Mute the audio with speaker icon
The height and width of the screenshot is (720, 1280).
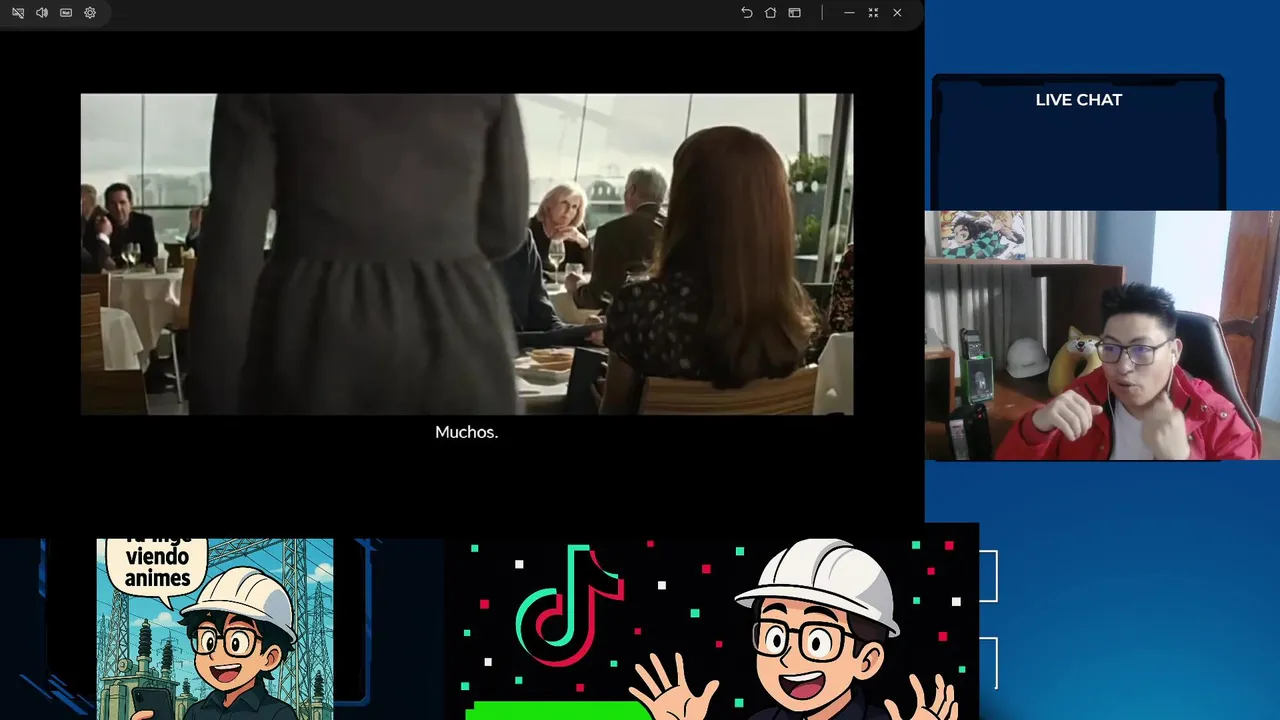coord(42,13)
